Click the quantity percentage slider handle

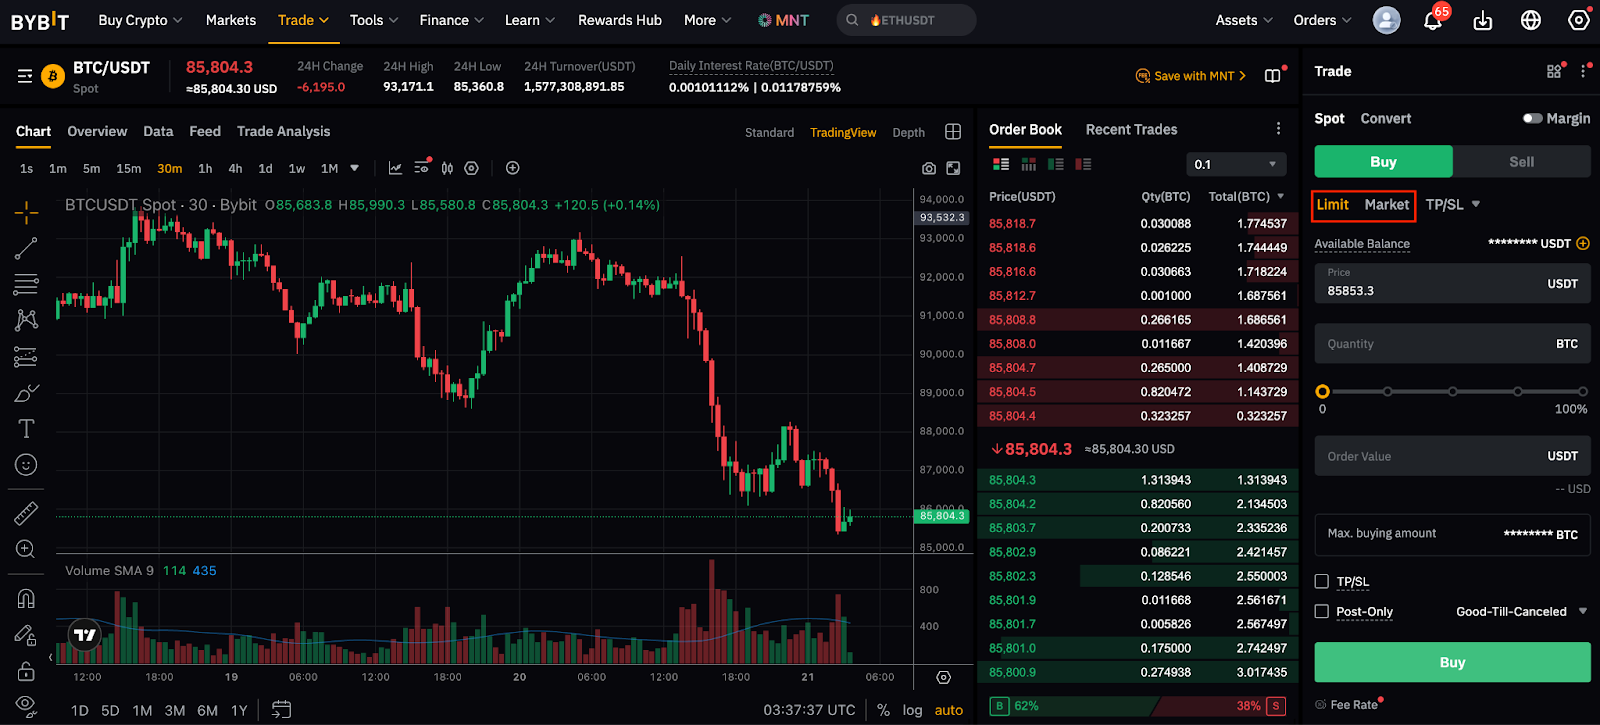1322,392
